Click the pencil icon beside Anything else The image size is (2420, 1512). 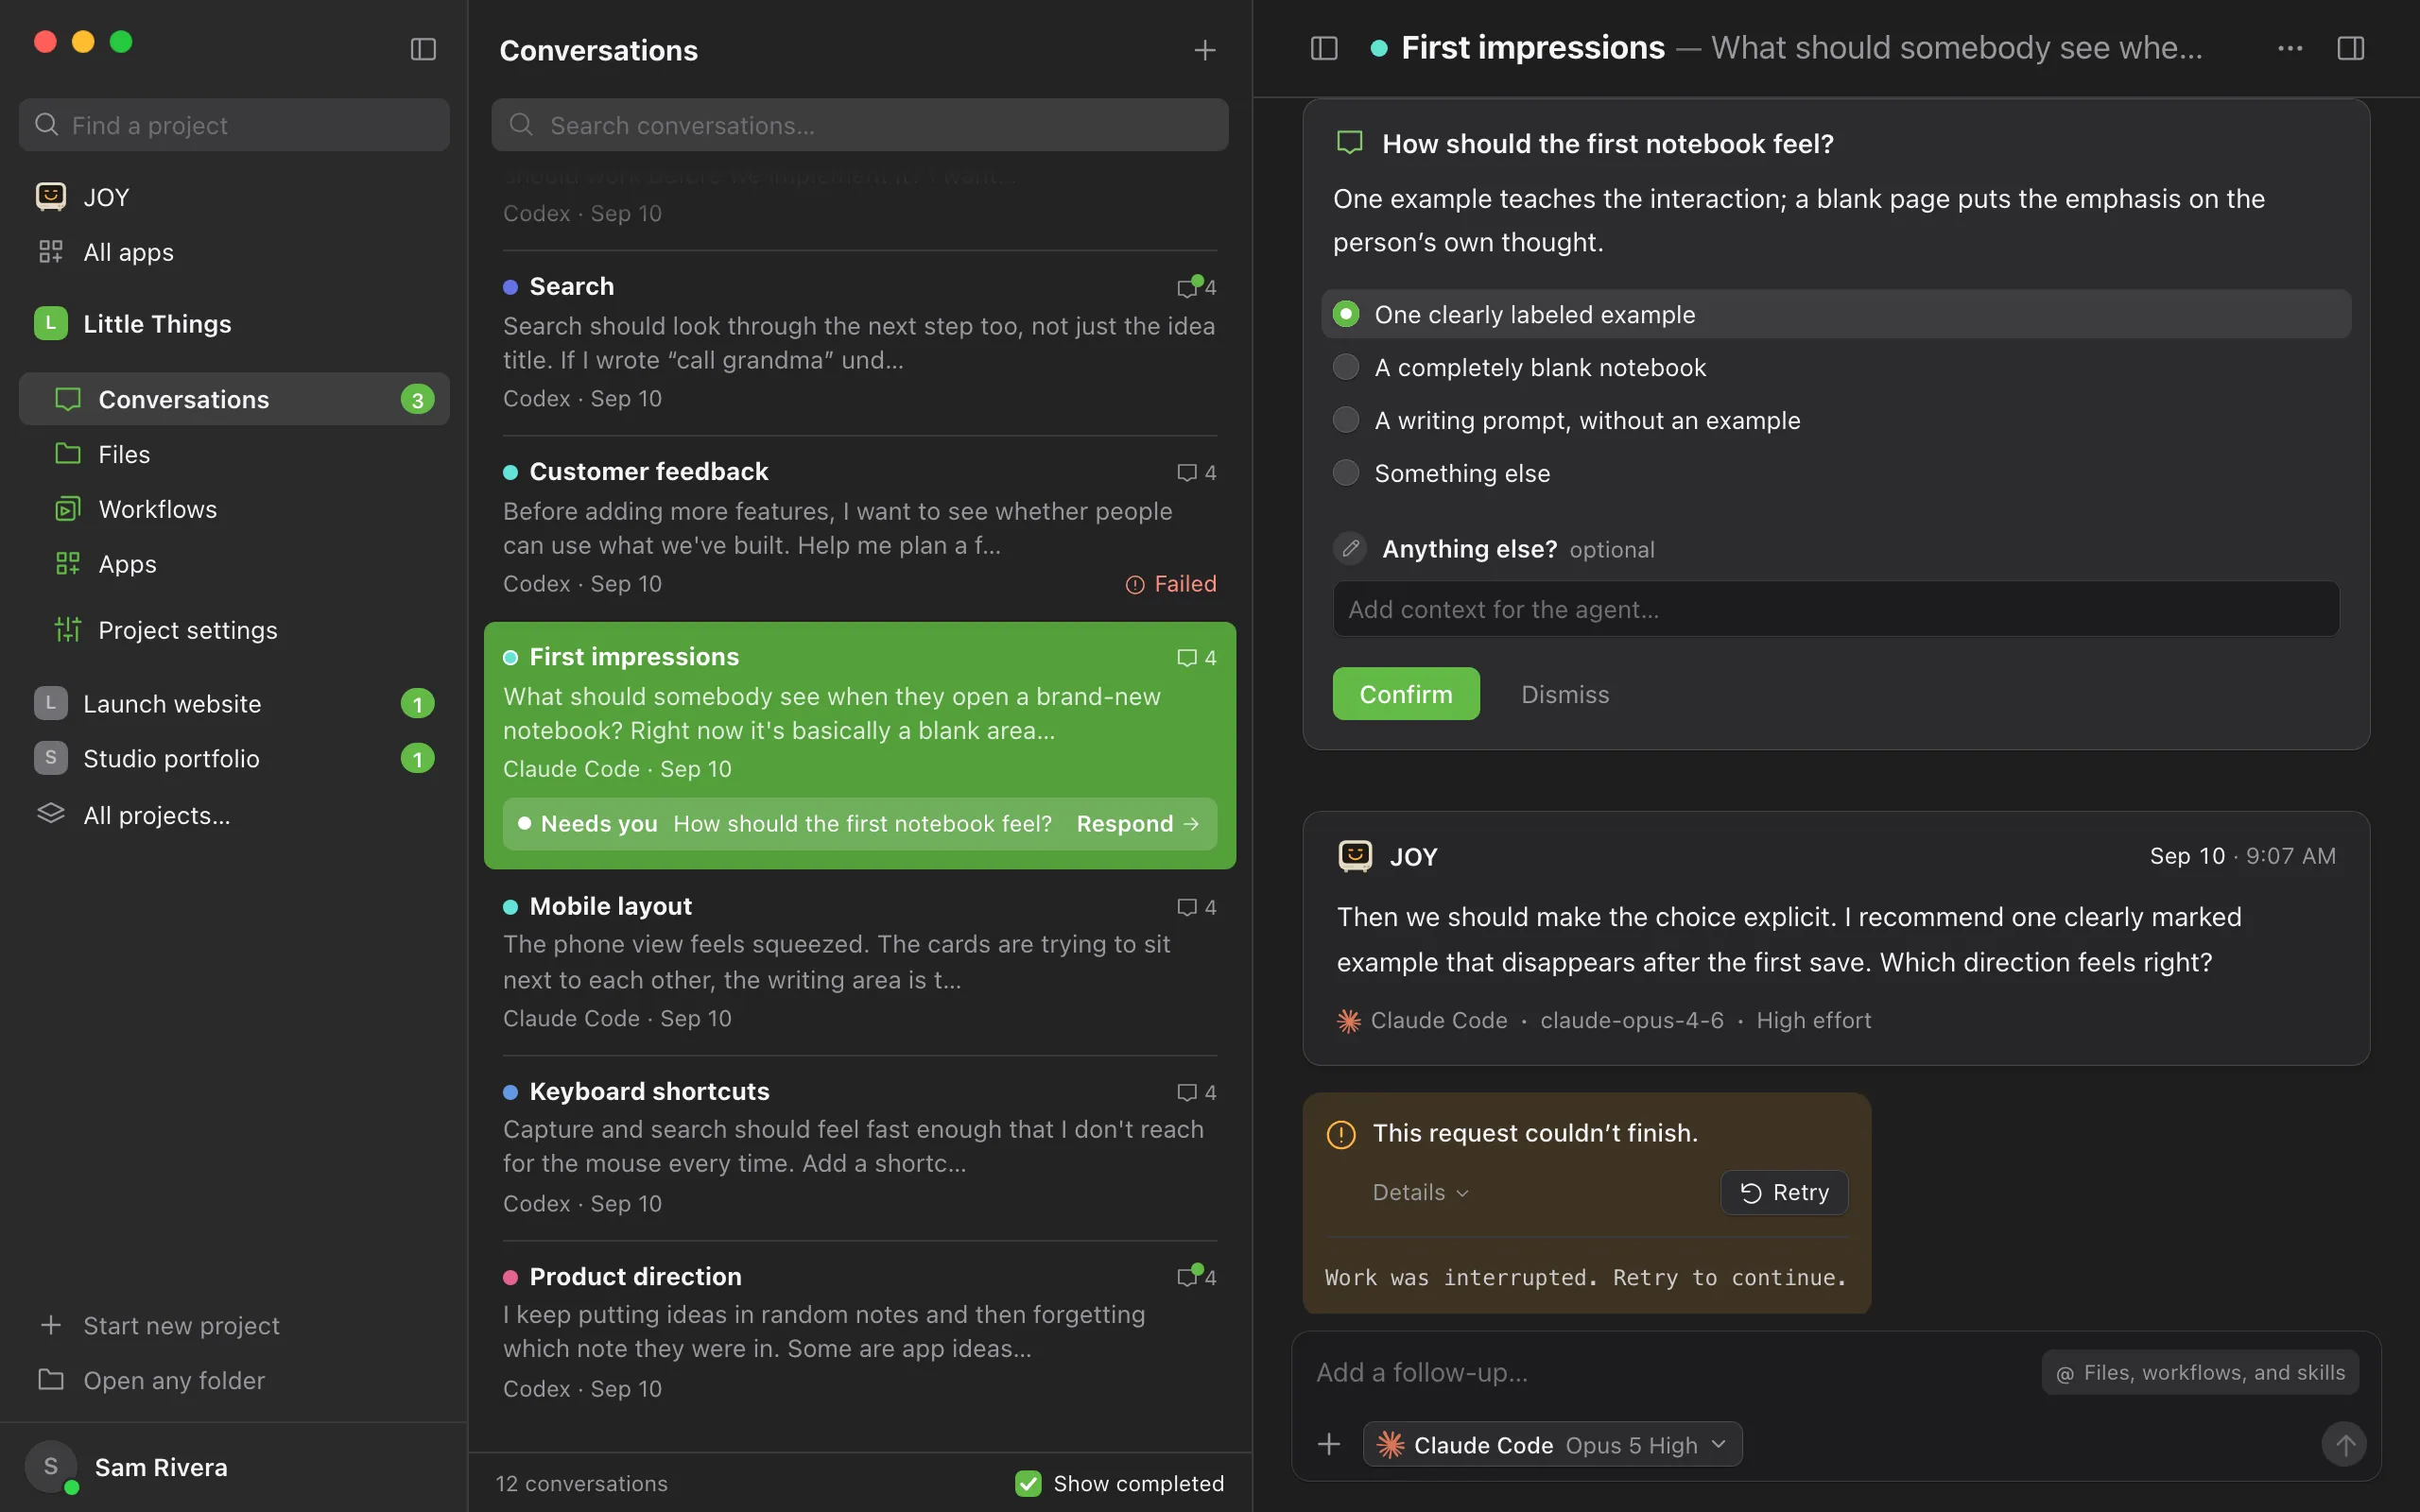[x=1350, y=548]
